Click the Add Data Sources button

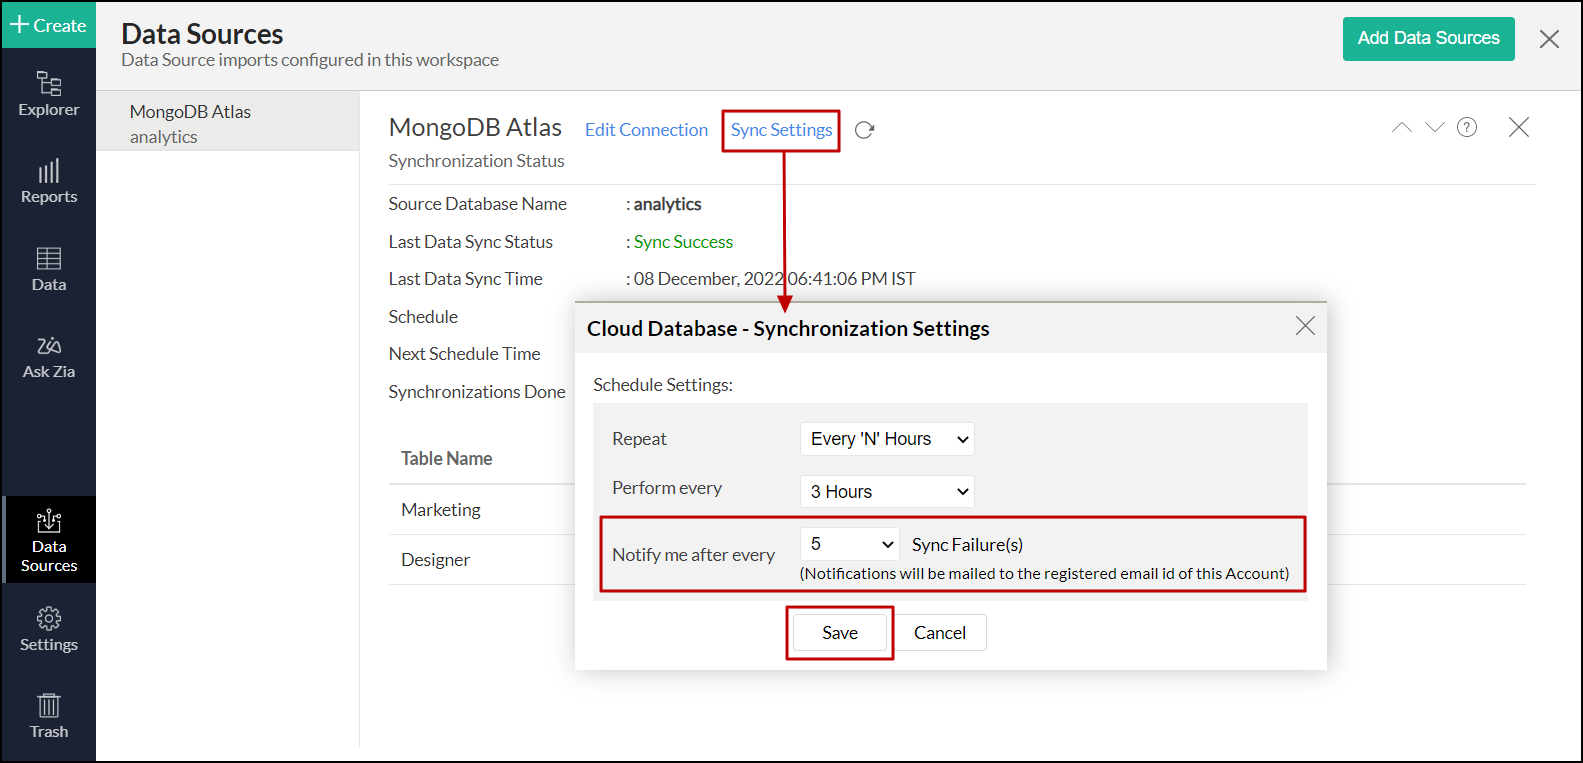tap(1428, 39)
